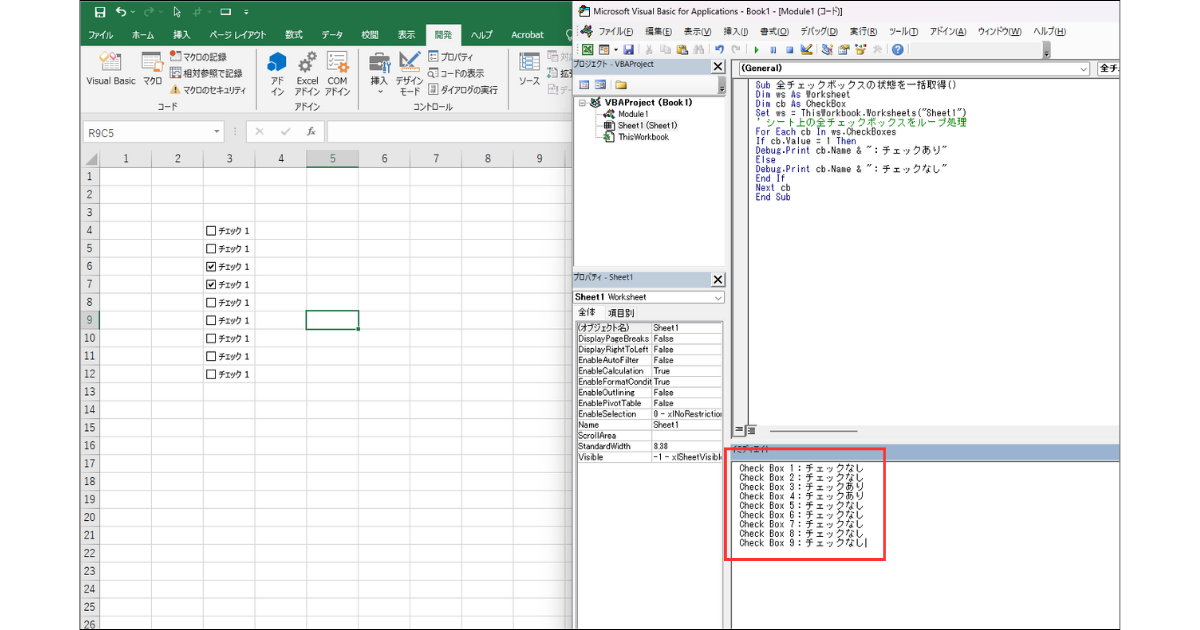Select the Module1 item in project tree

(x=633, y=114)
